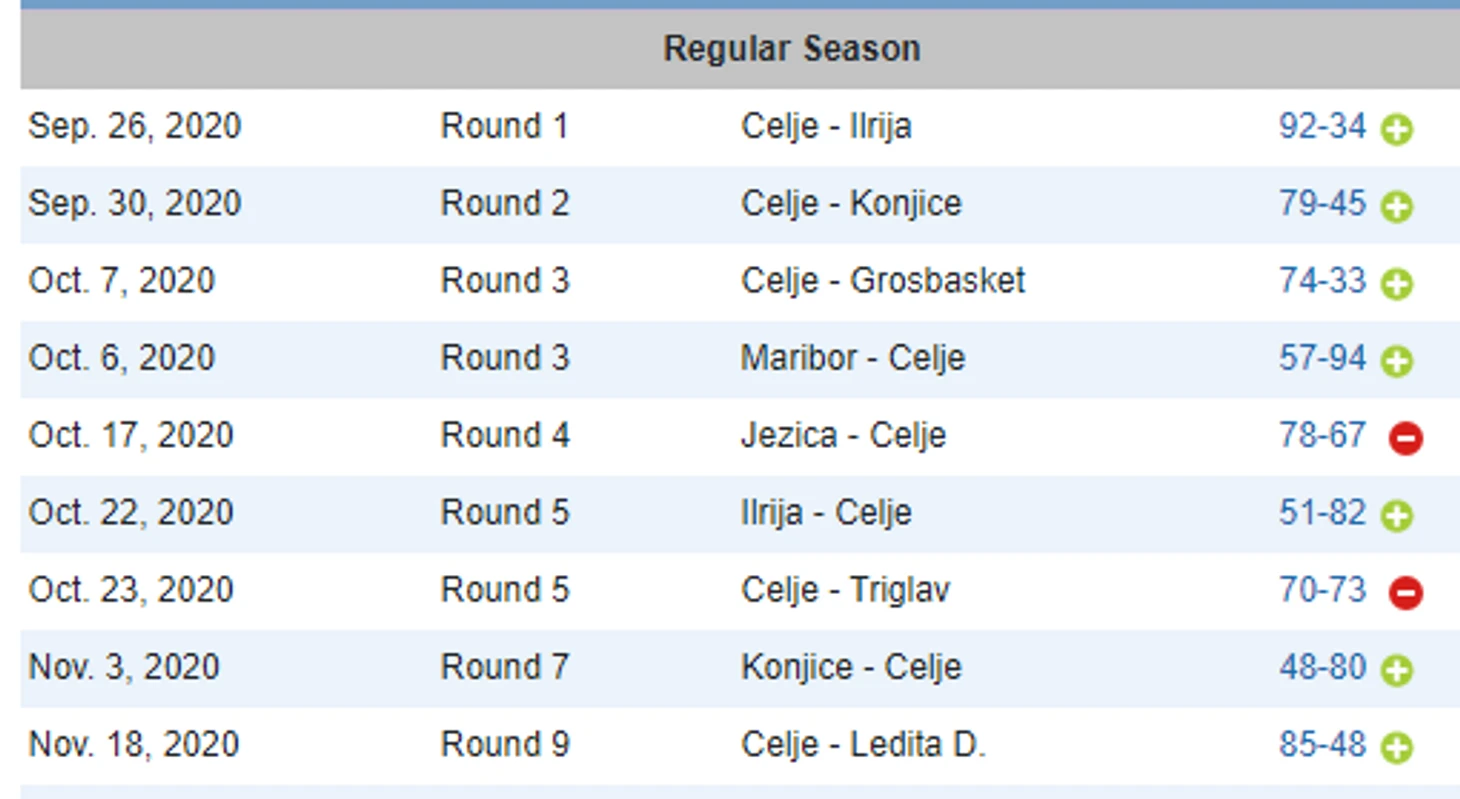Open the 78-67 score link

1321,435
